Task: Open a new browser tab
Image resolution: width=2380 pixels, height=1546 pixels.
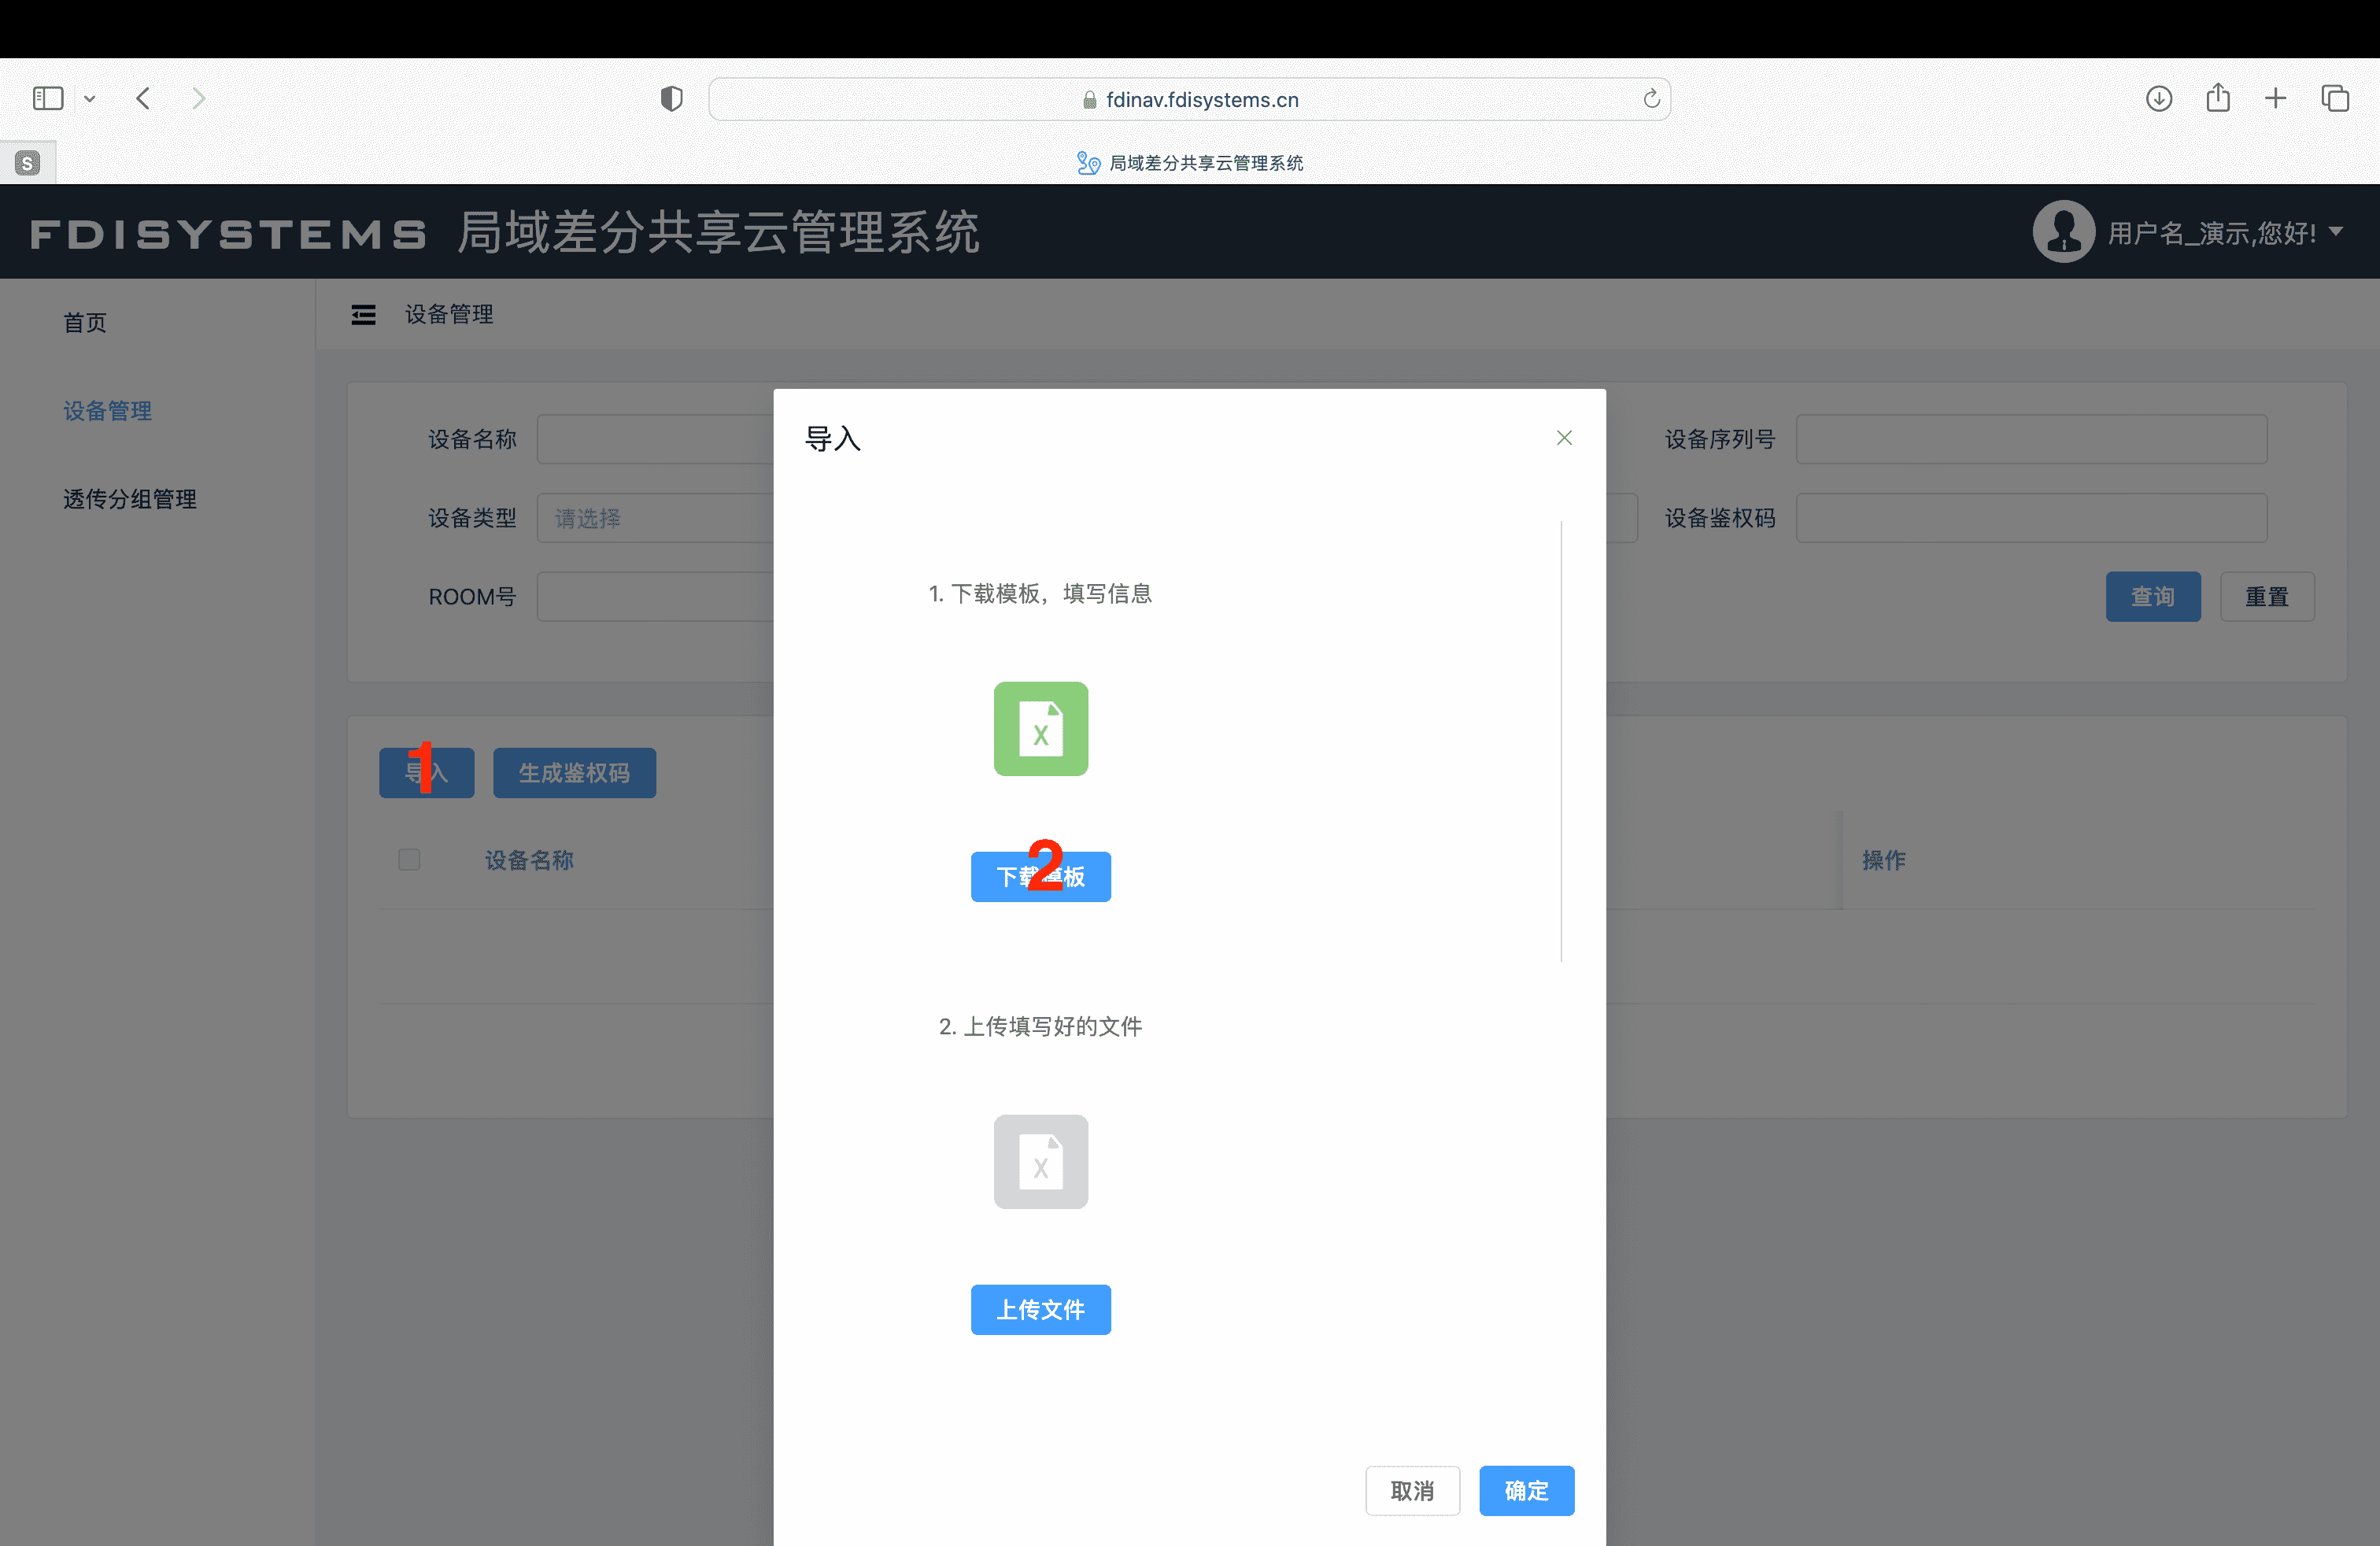Action: (2275, 98)
